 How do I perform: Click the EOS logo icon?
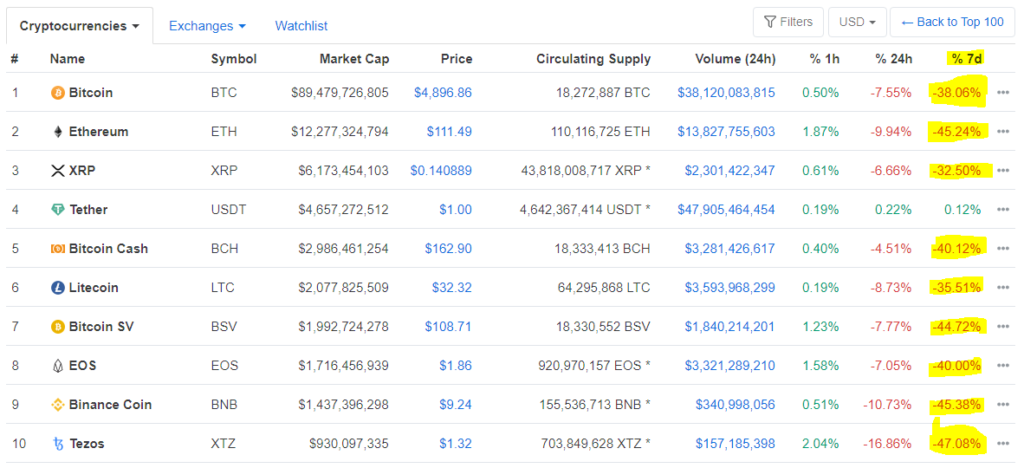57,366
